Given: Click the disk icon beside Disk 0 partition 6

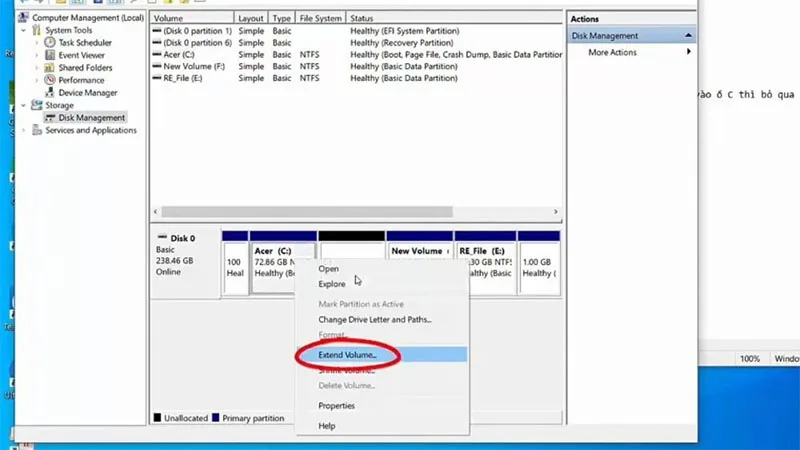Looking at the screenshot, I should [157, 42].
